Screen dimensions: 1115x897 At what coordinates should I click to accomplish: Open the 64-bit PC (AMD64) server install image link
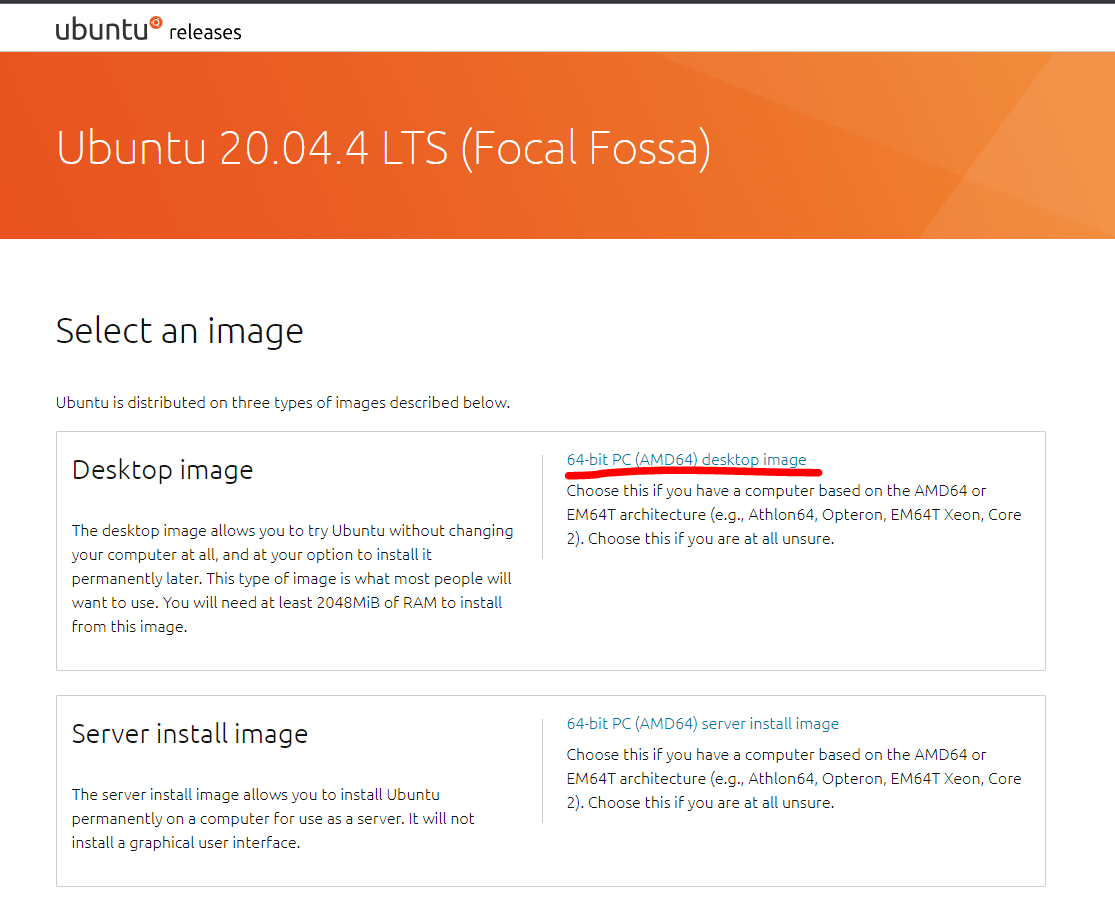(703, 723)
